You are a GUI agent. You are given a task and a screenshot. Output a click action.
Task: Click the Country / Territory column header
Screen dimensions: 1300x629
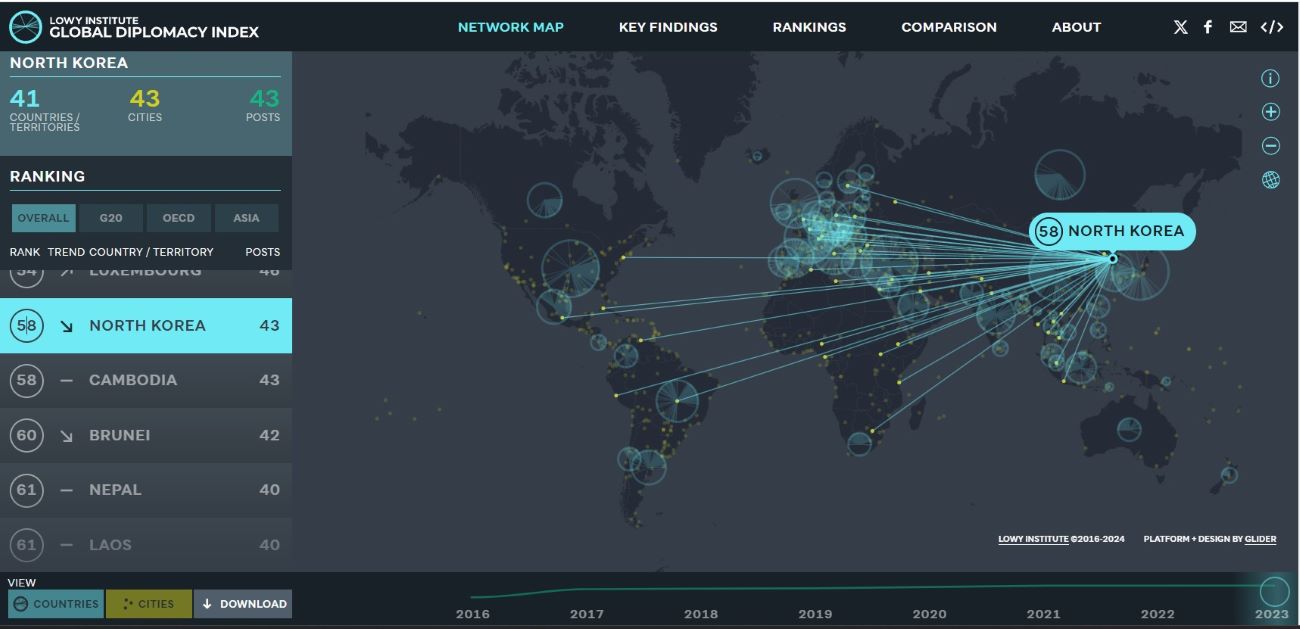click(151, 252)
